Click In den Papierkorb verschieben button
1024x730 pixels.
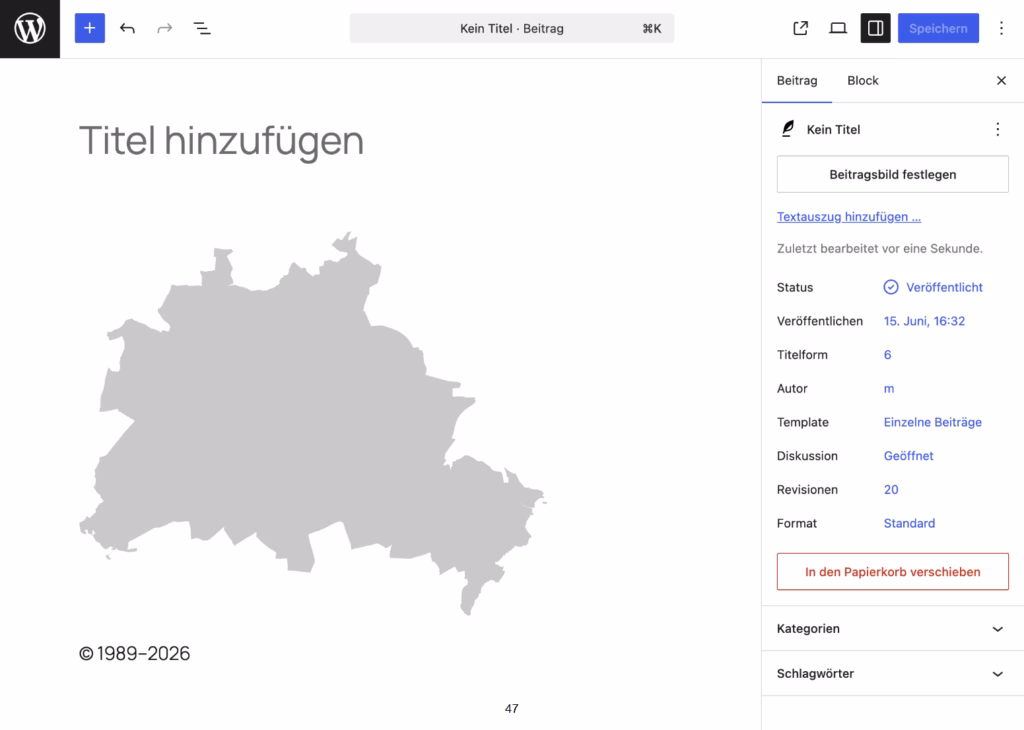point(892,572)
